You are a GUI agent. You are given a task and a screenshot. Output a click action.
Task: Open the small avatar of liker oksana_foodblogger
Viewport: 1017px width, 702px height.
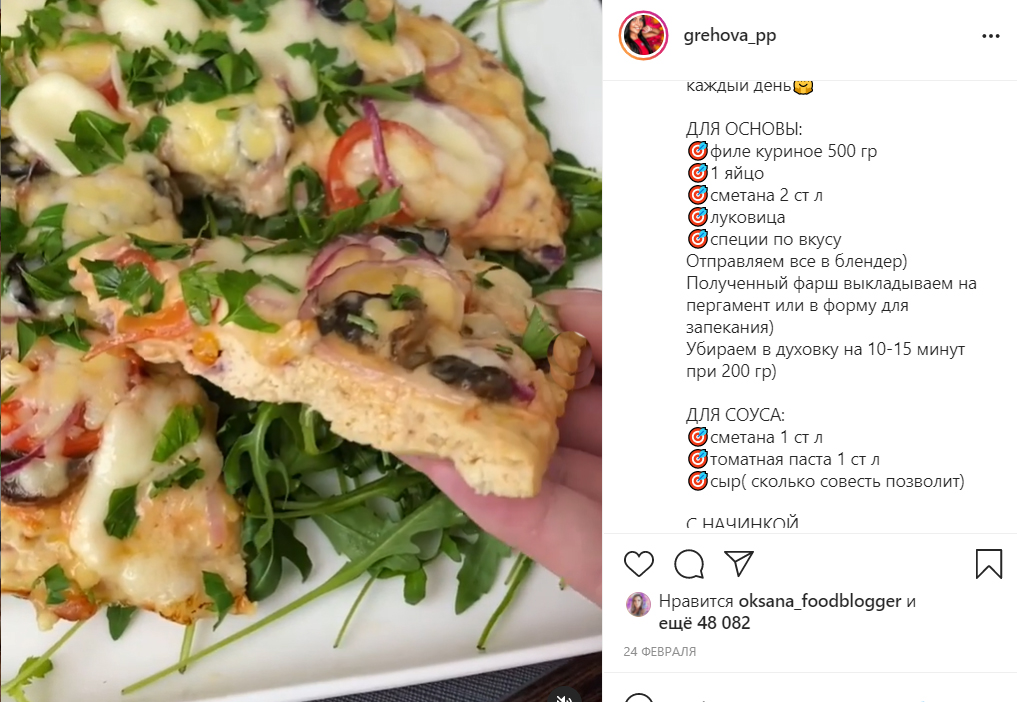point(638,604)
